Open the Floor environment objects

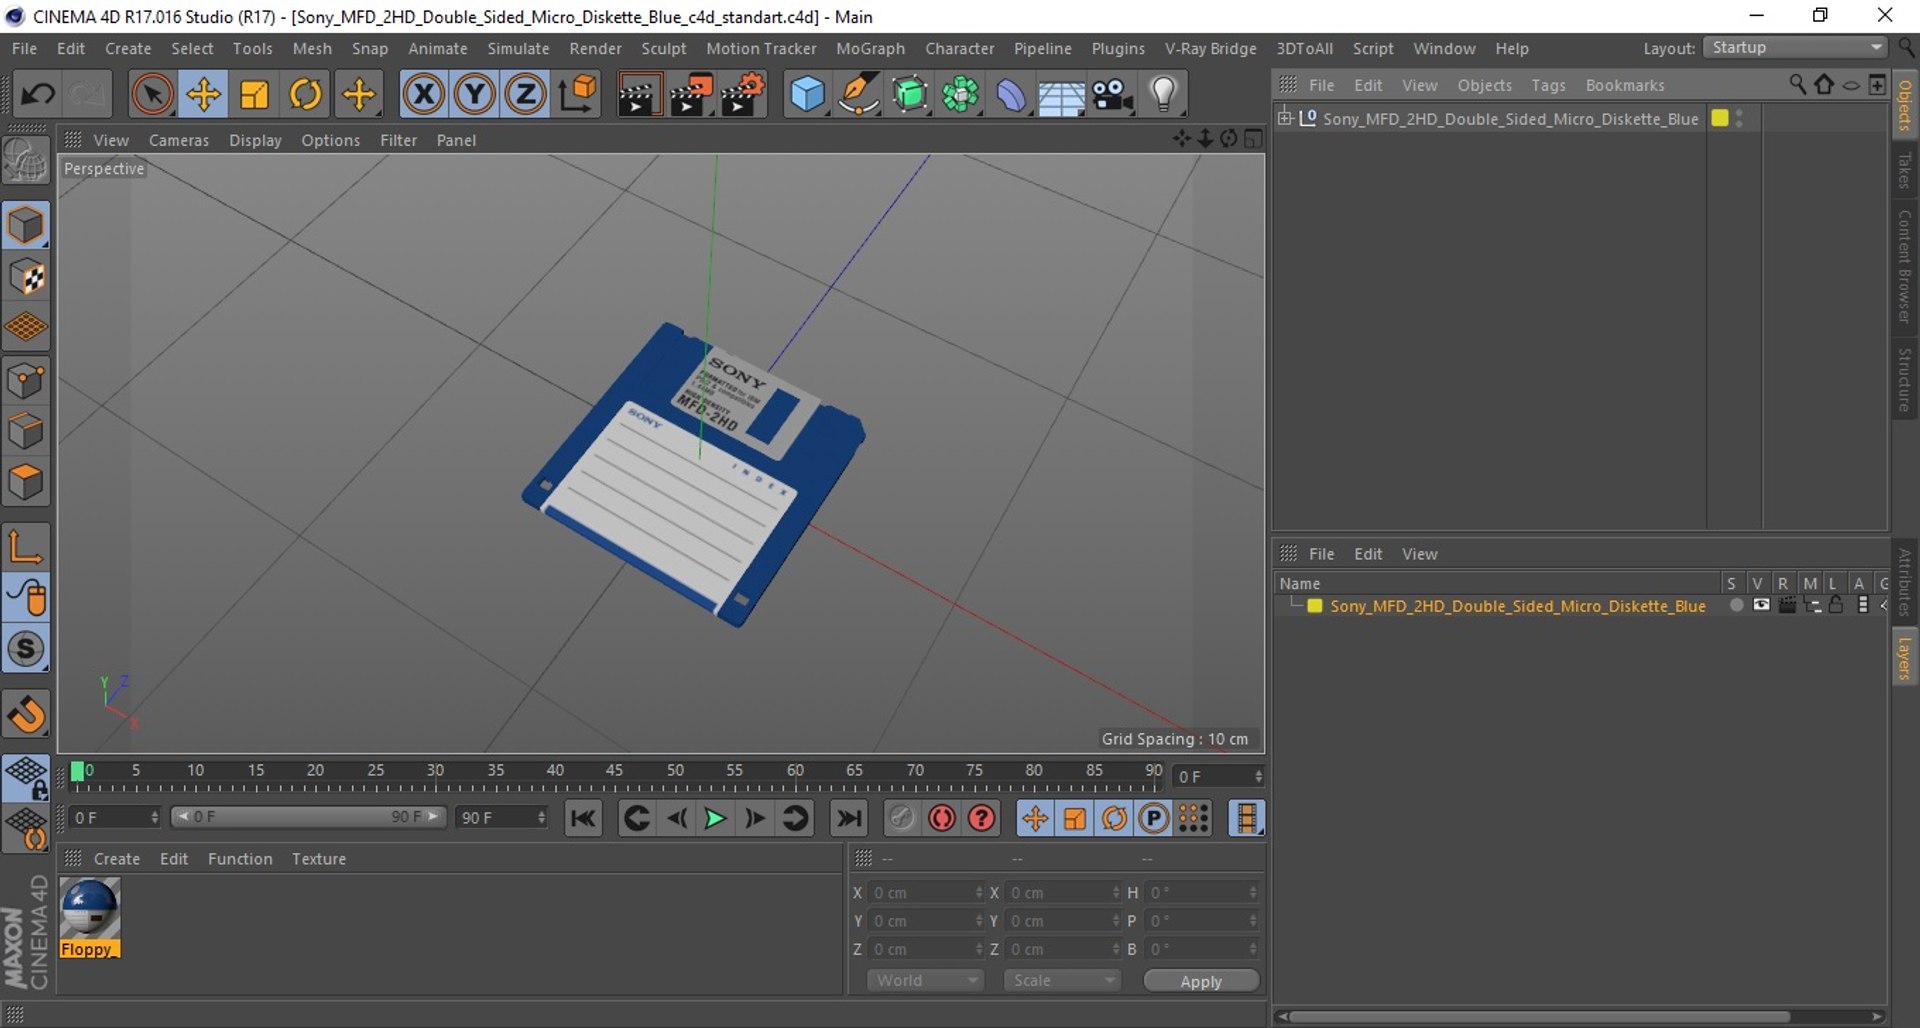pos(1062,95)
